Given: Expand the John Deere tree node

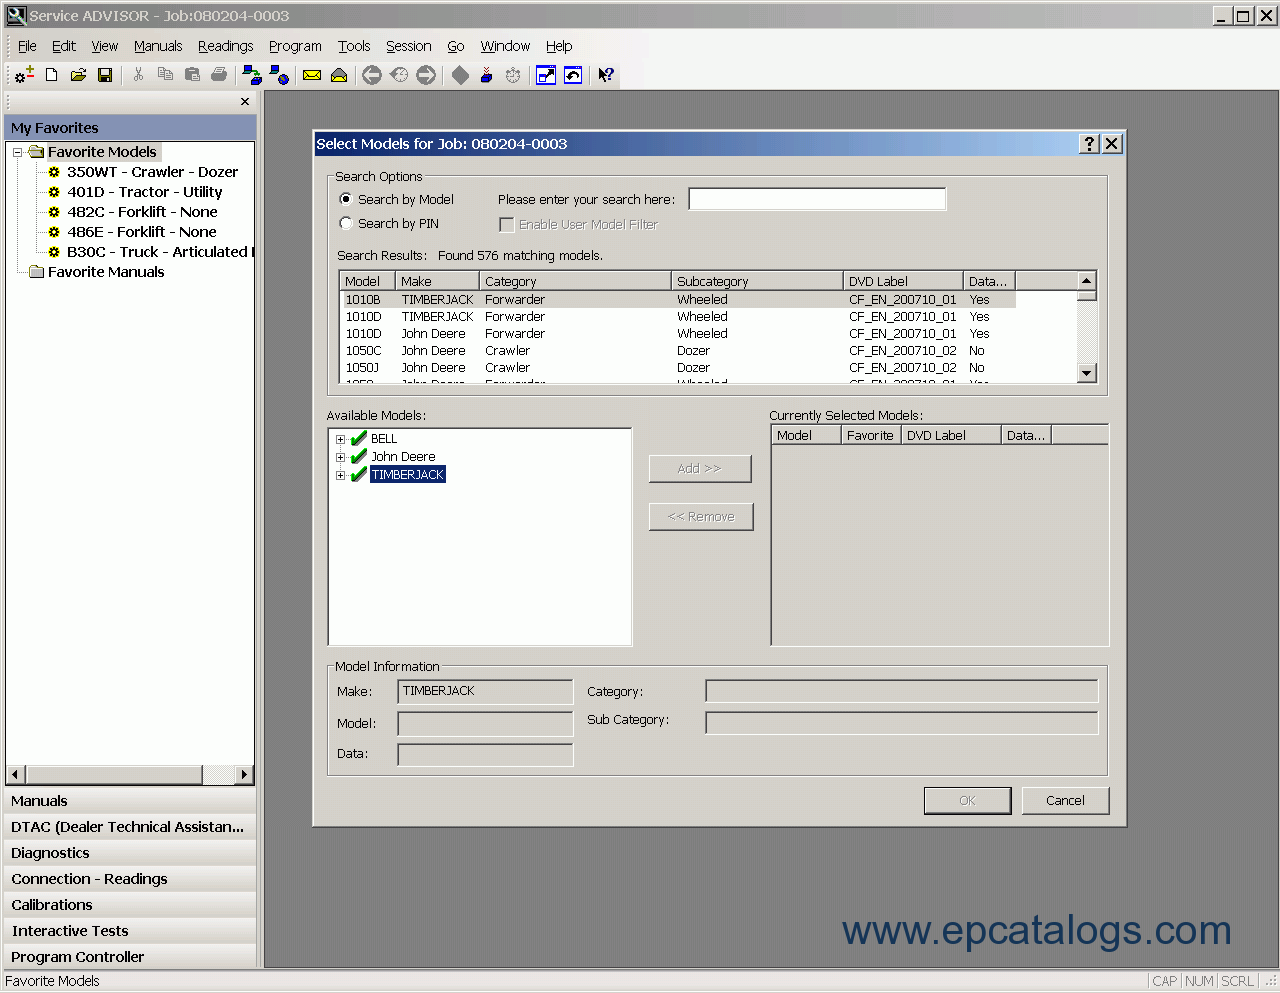Looking at the screenshot, I should coord(340,457).
